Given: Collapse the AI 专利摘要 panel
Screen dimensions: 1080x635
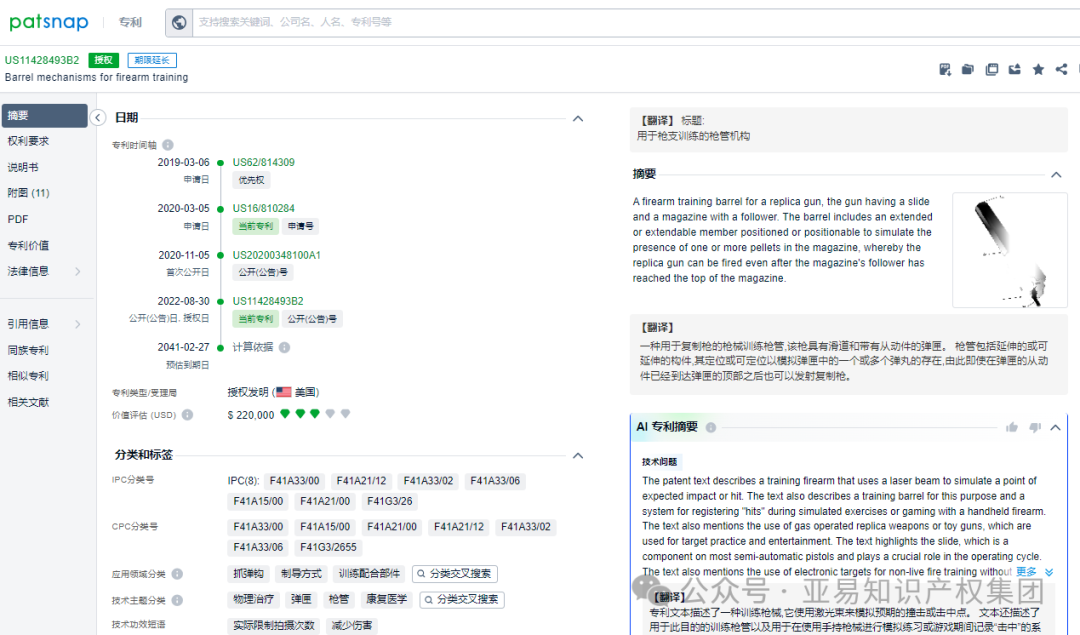Looking at the screenshot, I should [1055, 427].
